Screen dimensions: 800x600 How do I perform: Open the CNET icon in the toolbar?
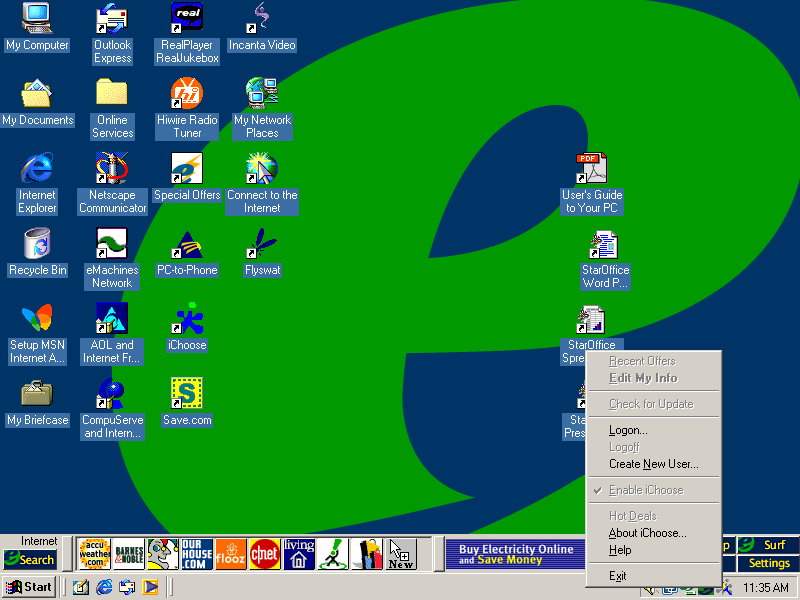[264, 553]
